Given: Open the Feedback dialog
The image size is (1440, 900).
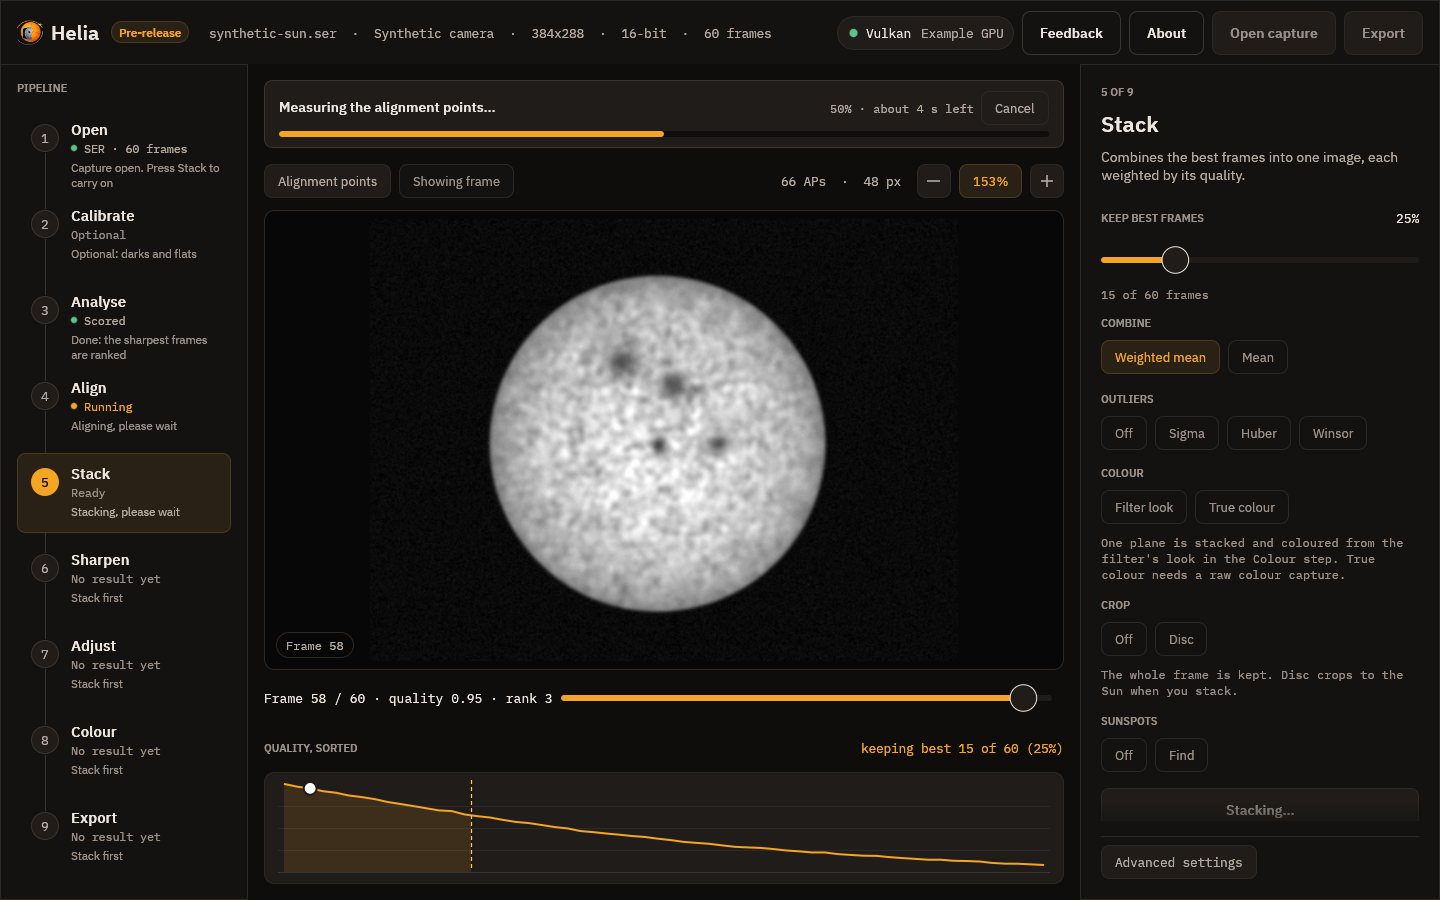Looking at the screenshot, I should coord(1071,33).
